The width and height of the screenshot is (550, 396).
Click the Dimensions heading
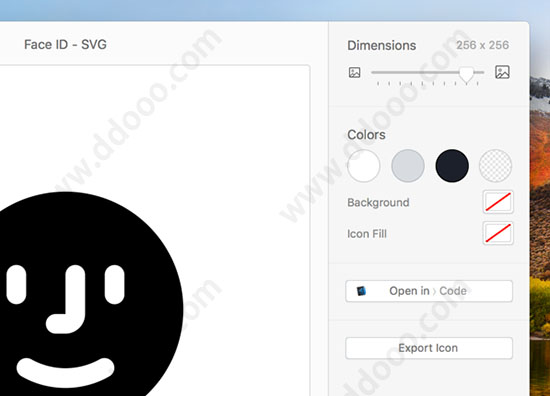coord(382,46)
